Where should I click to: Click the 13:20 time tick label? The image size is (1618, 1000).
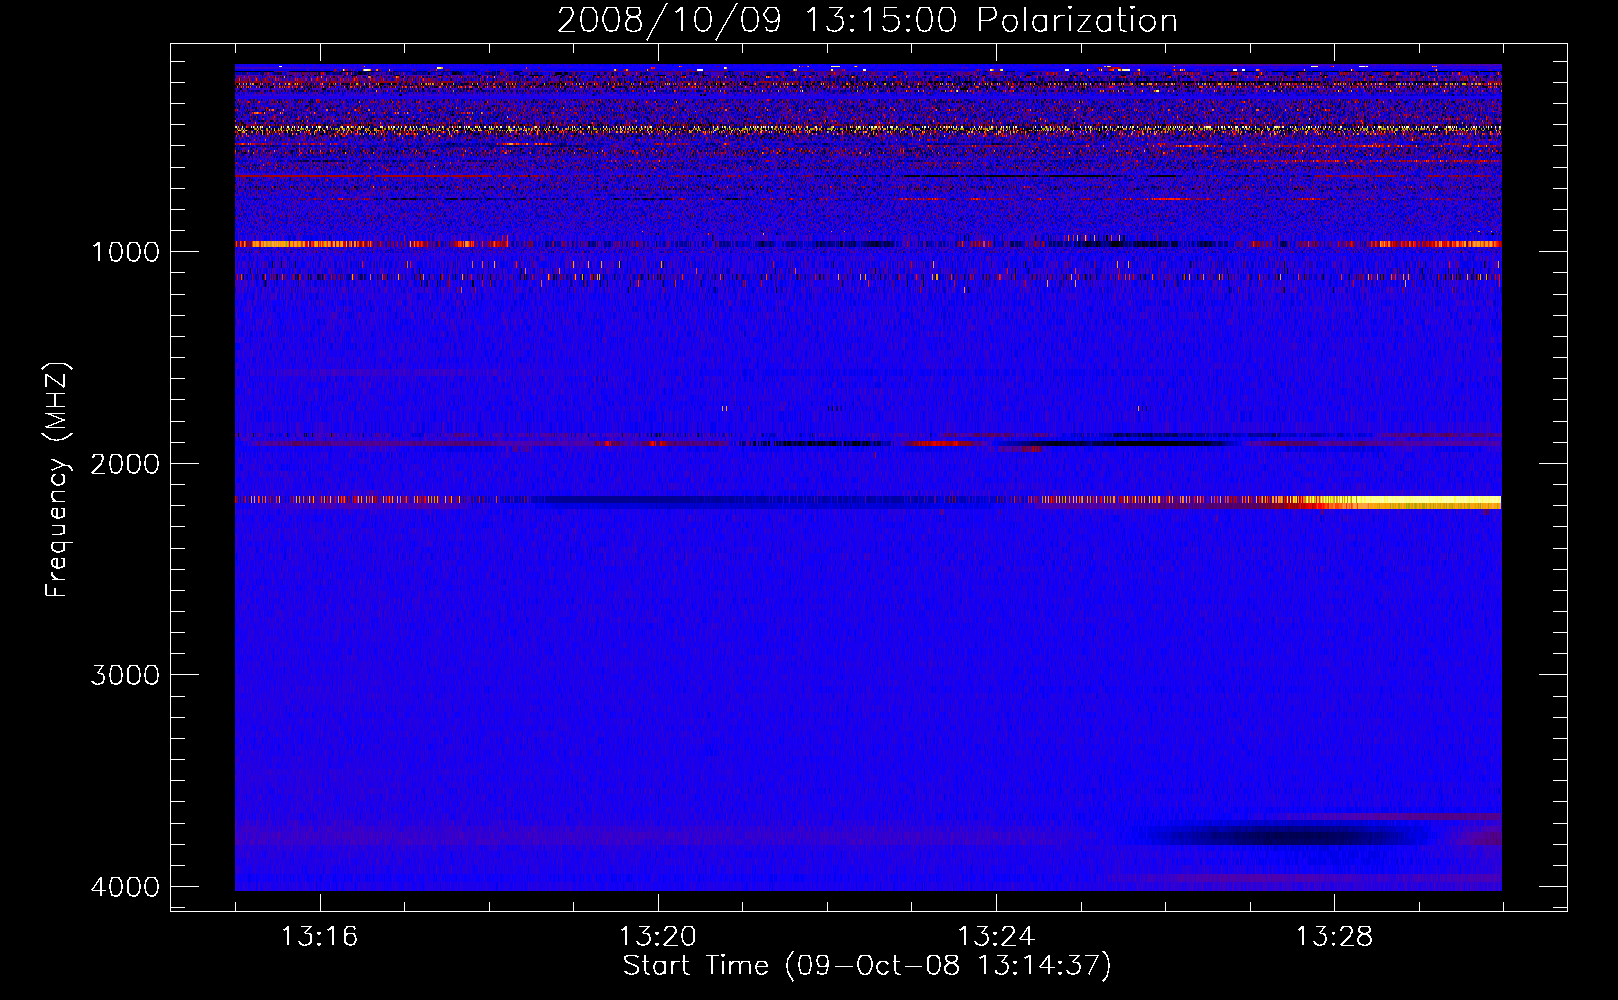(x=657, y=937)
